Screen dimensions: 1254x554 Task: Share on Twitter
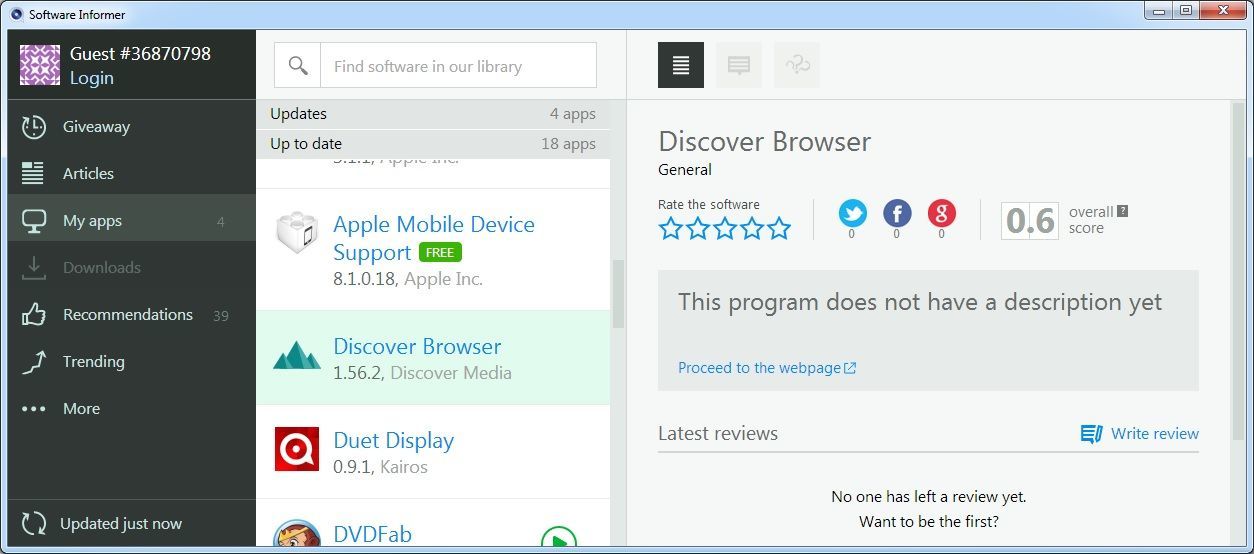coord(852,213)
